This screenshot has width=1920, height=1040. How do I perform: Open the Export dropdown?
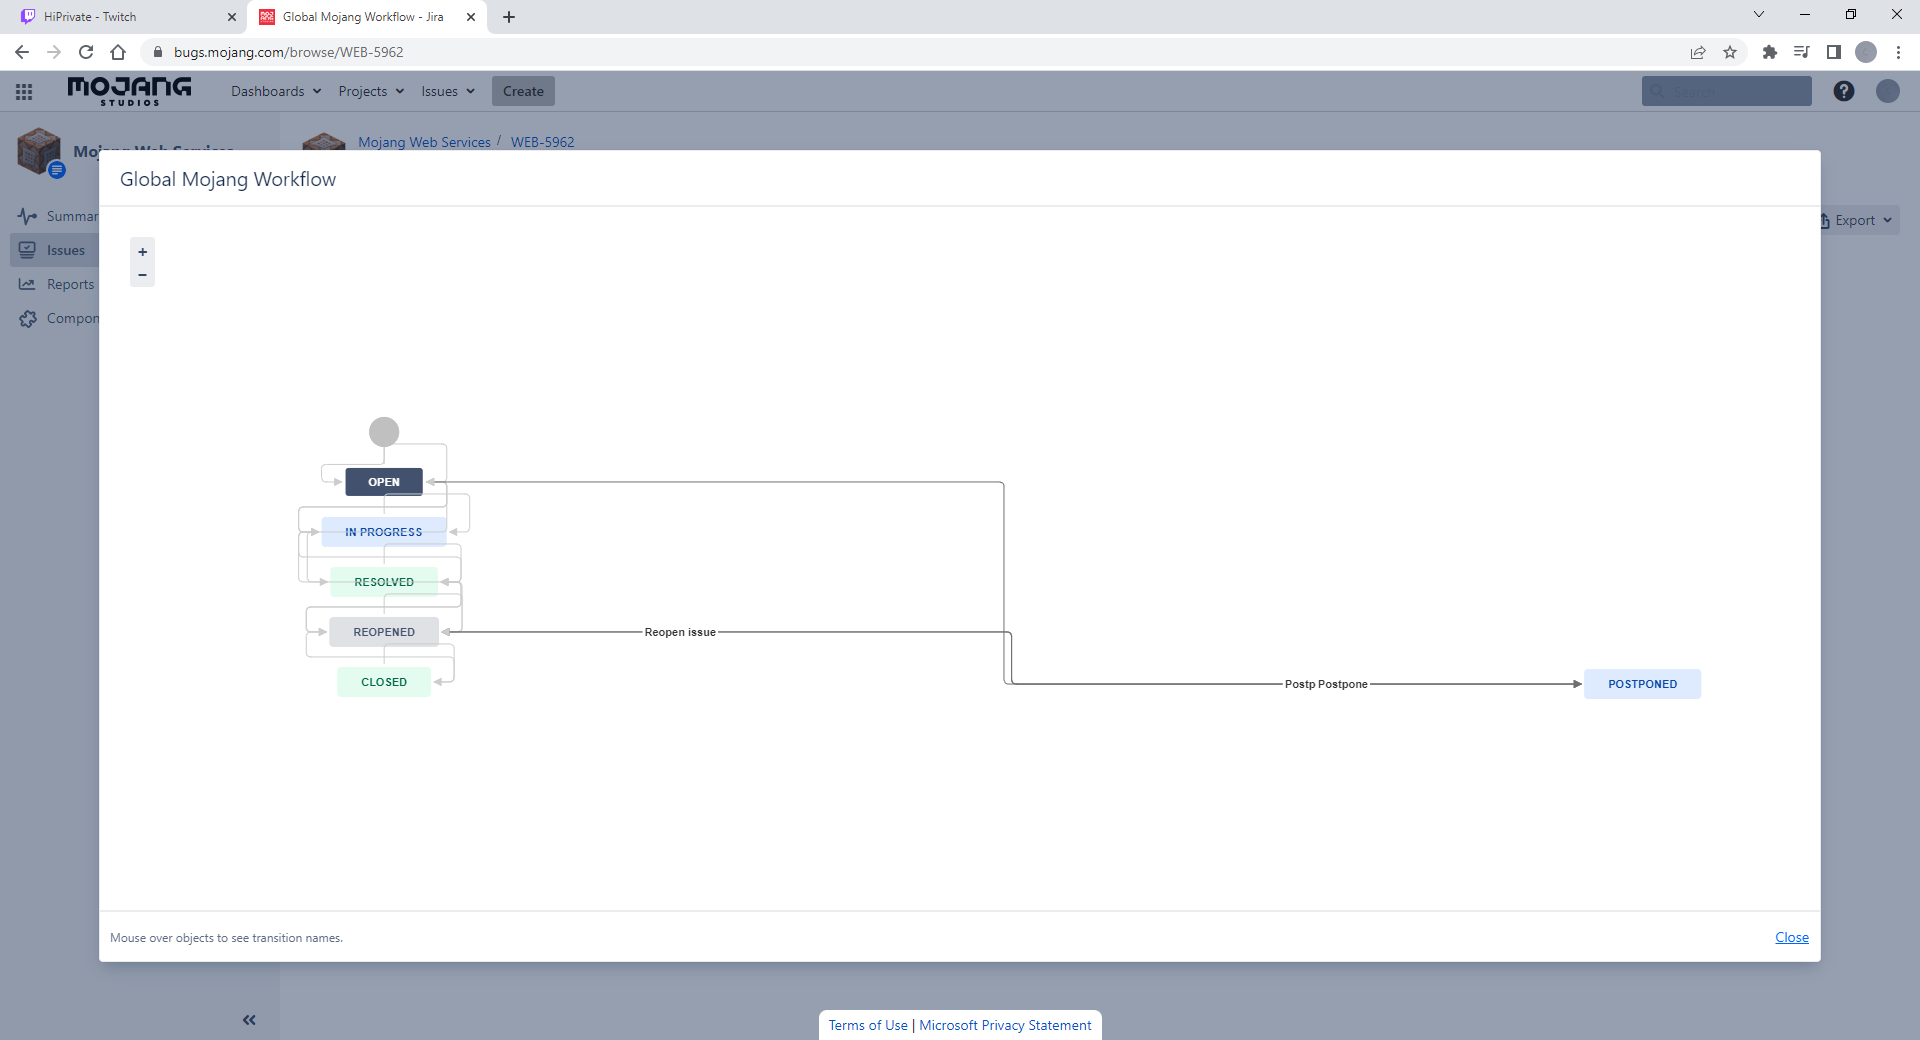pyautogui.click(x=1860, y=220)
